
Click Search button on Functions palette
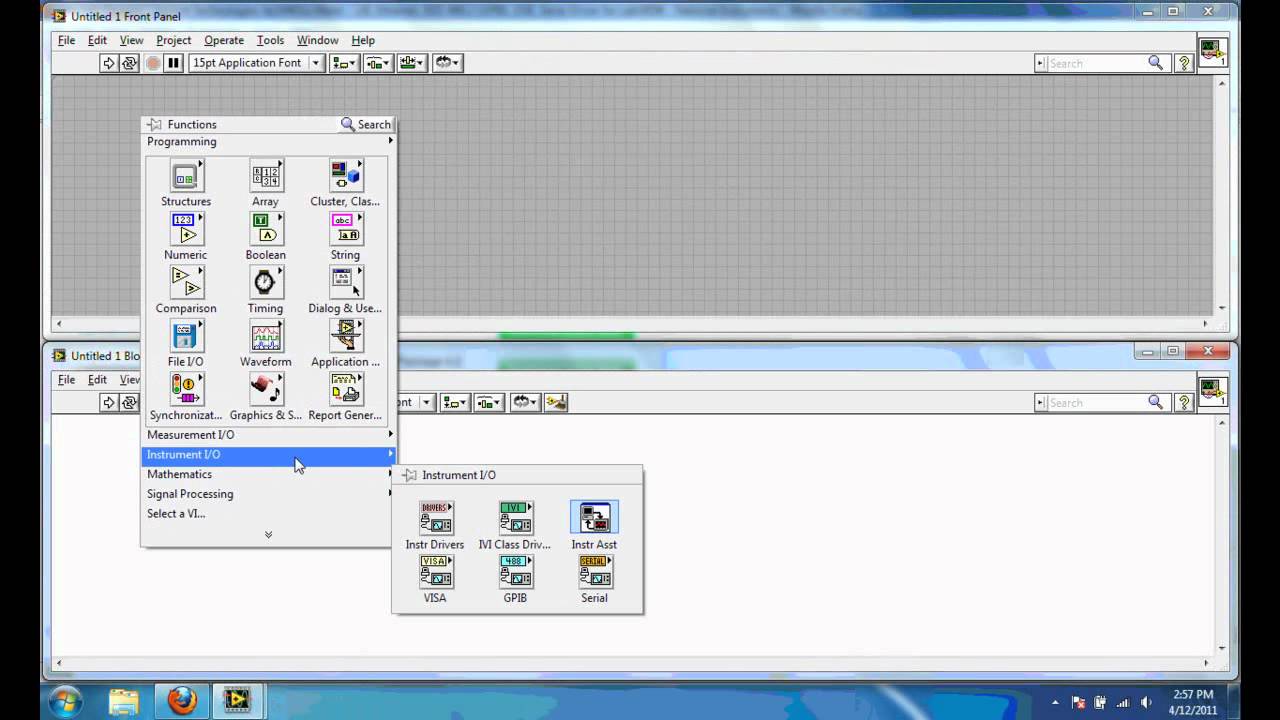(x=366, y=125)
